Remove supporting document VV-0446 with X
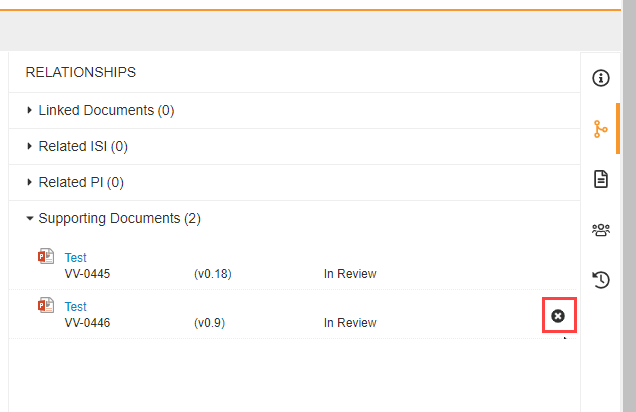 click(558, 316)
